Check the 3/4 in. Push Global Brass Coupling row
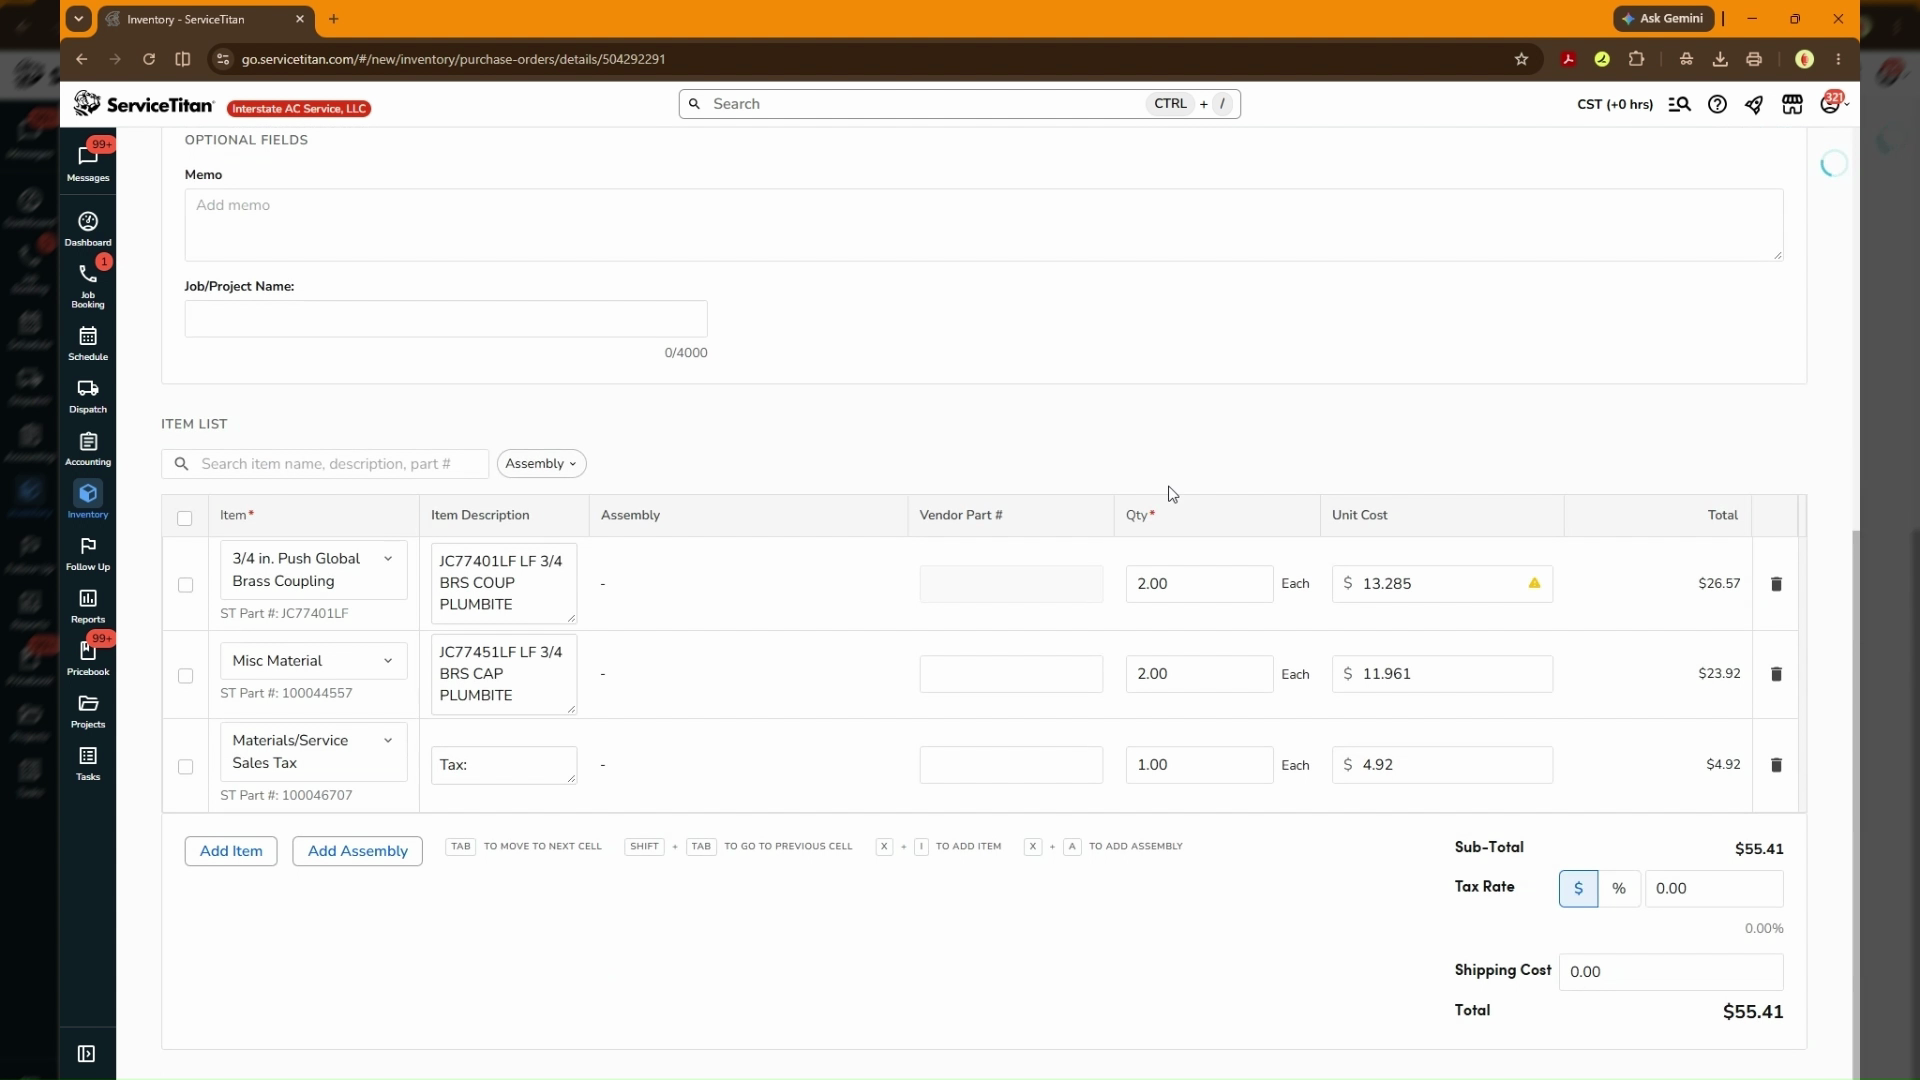 tap(185, 585)
